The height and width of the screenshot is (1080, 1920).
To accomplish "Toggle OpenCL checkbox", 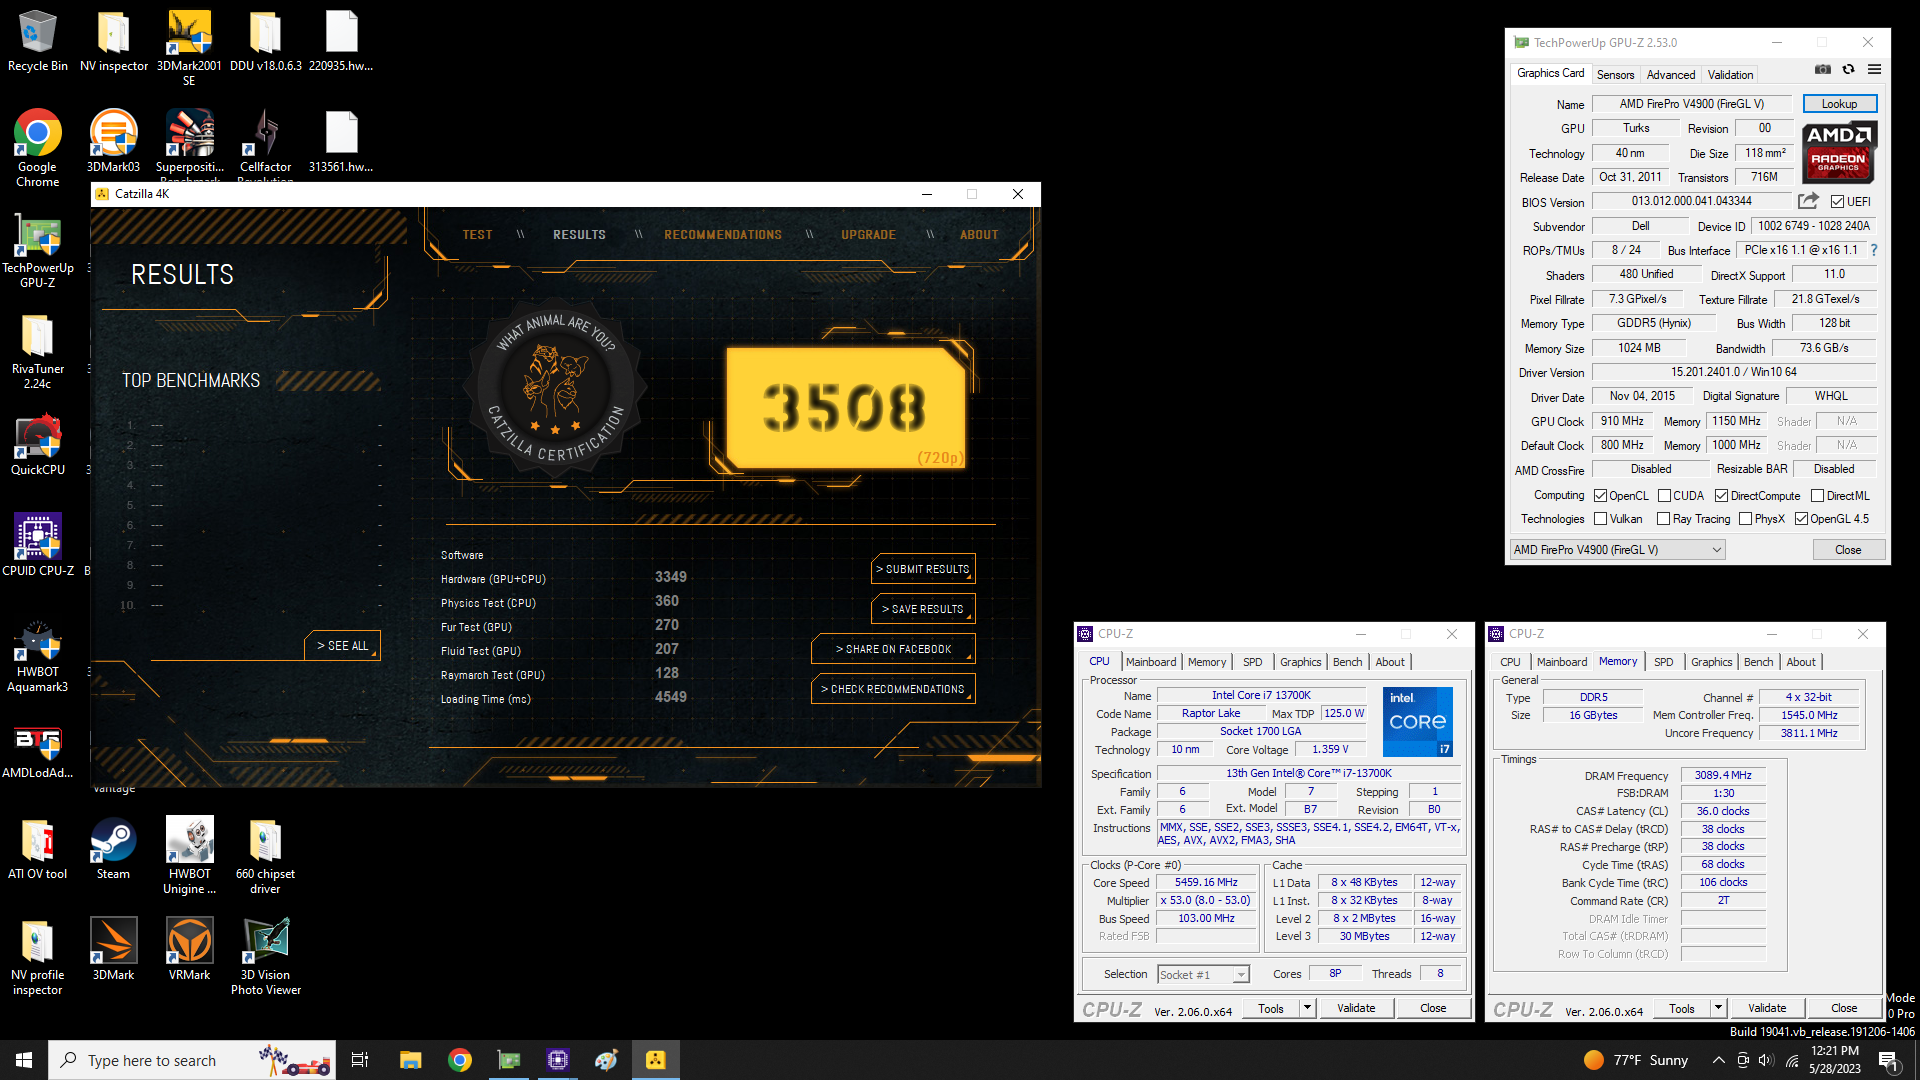I will 1600,496.
